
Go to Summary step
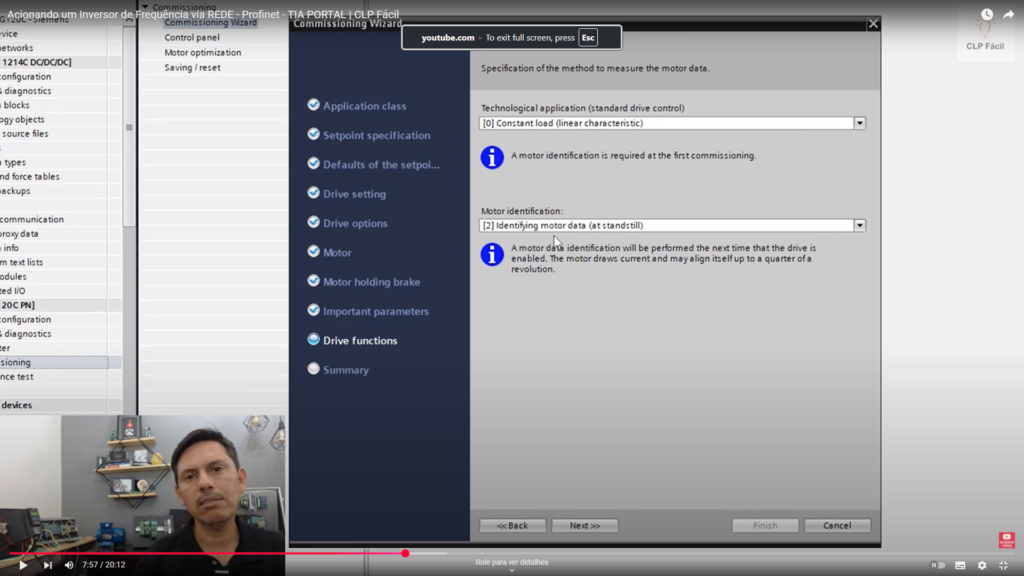(346, 370)
